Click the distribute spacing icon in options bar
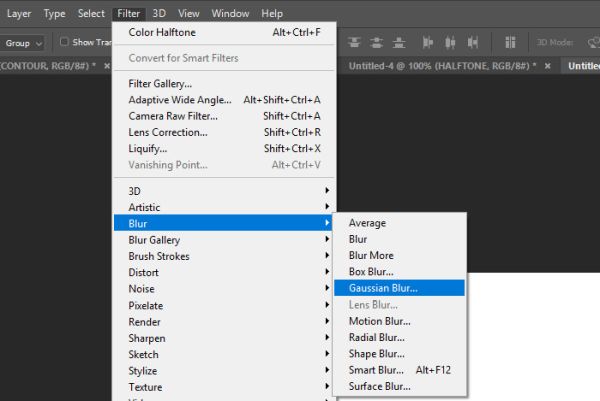Screen dimensions: 600x401 point(510,42)
